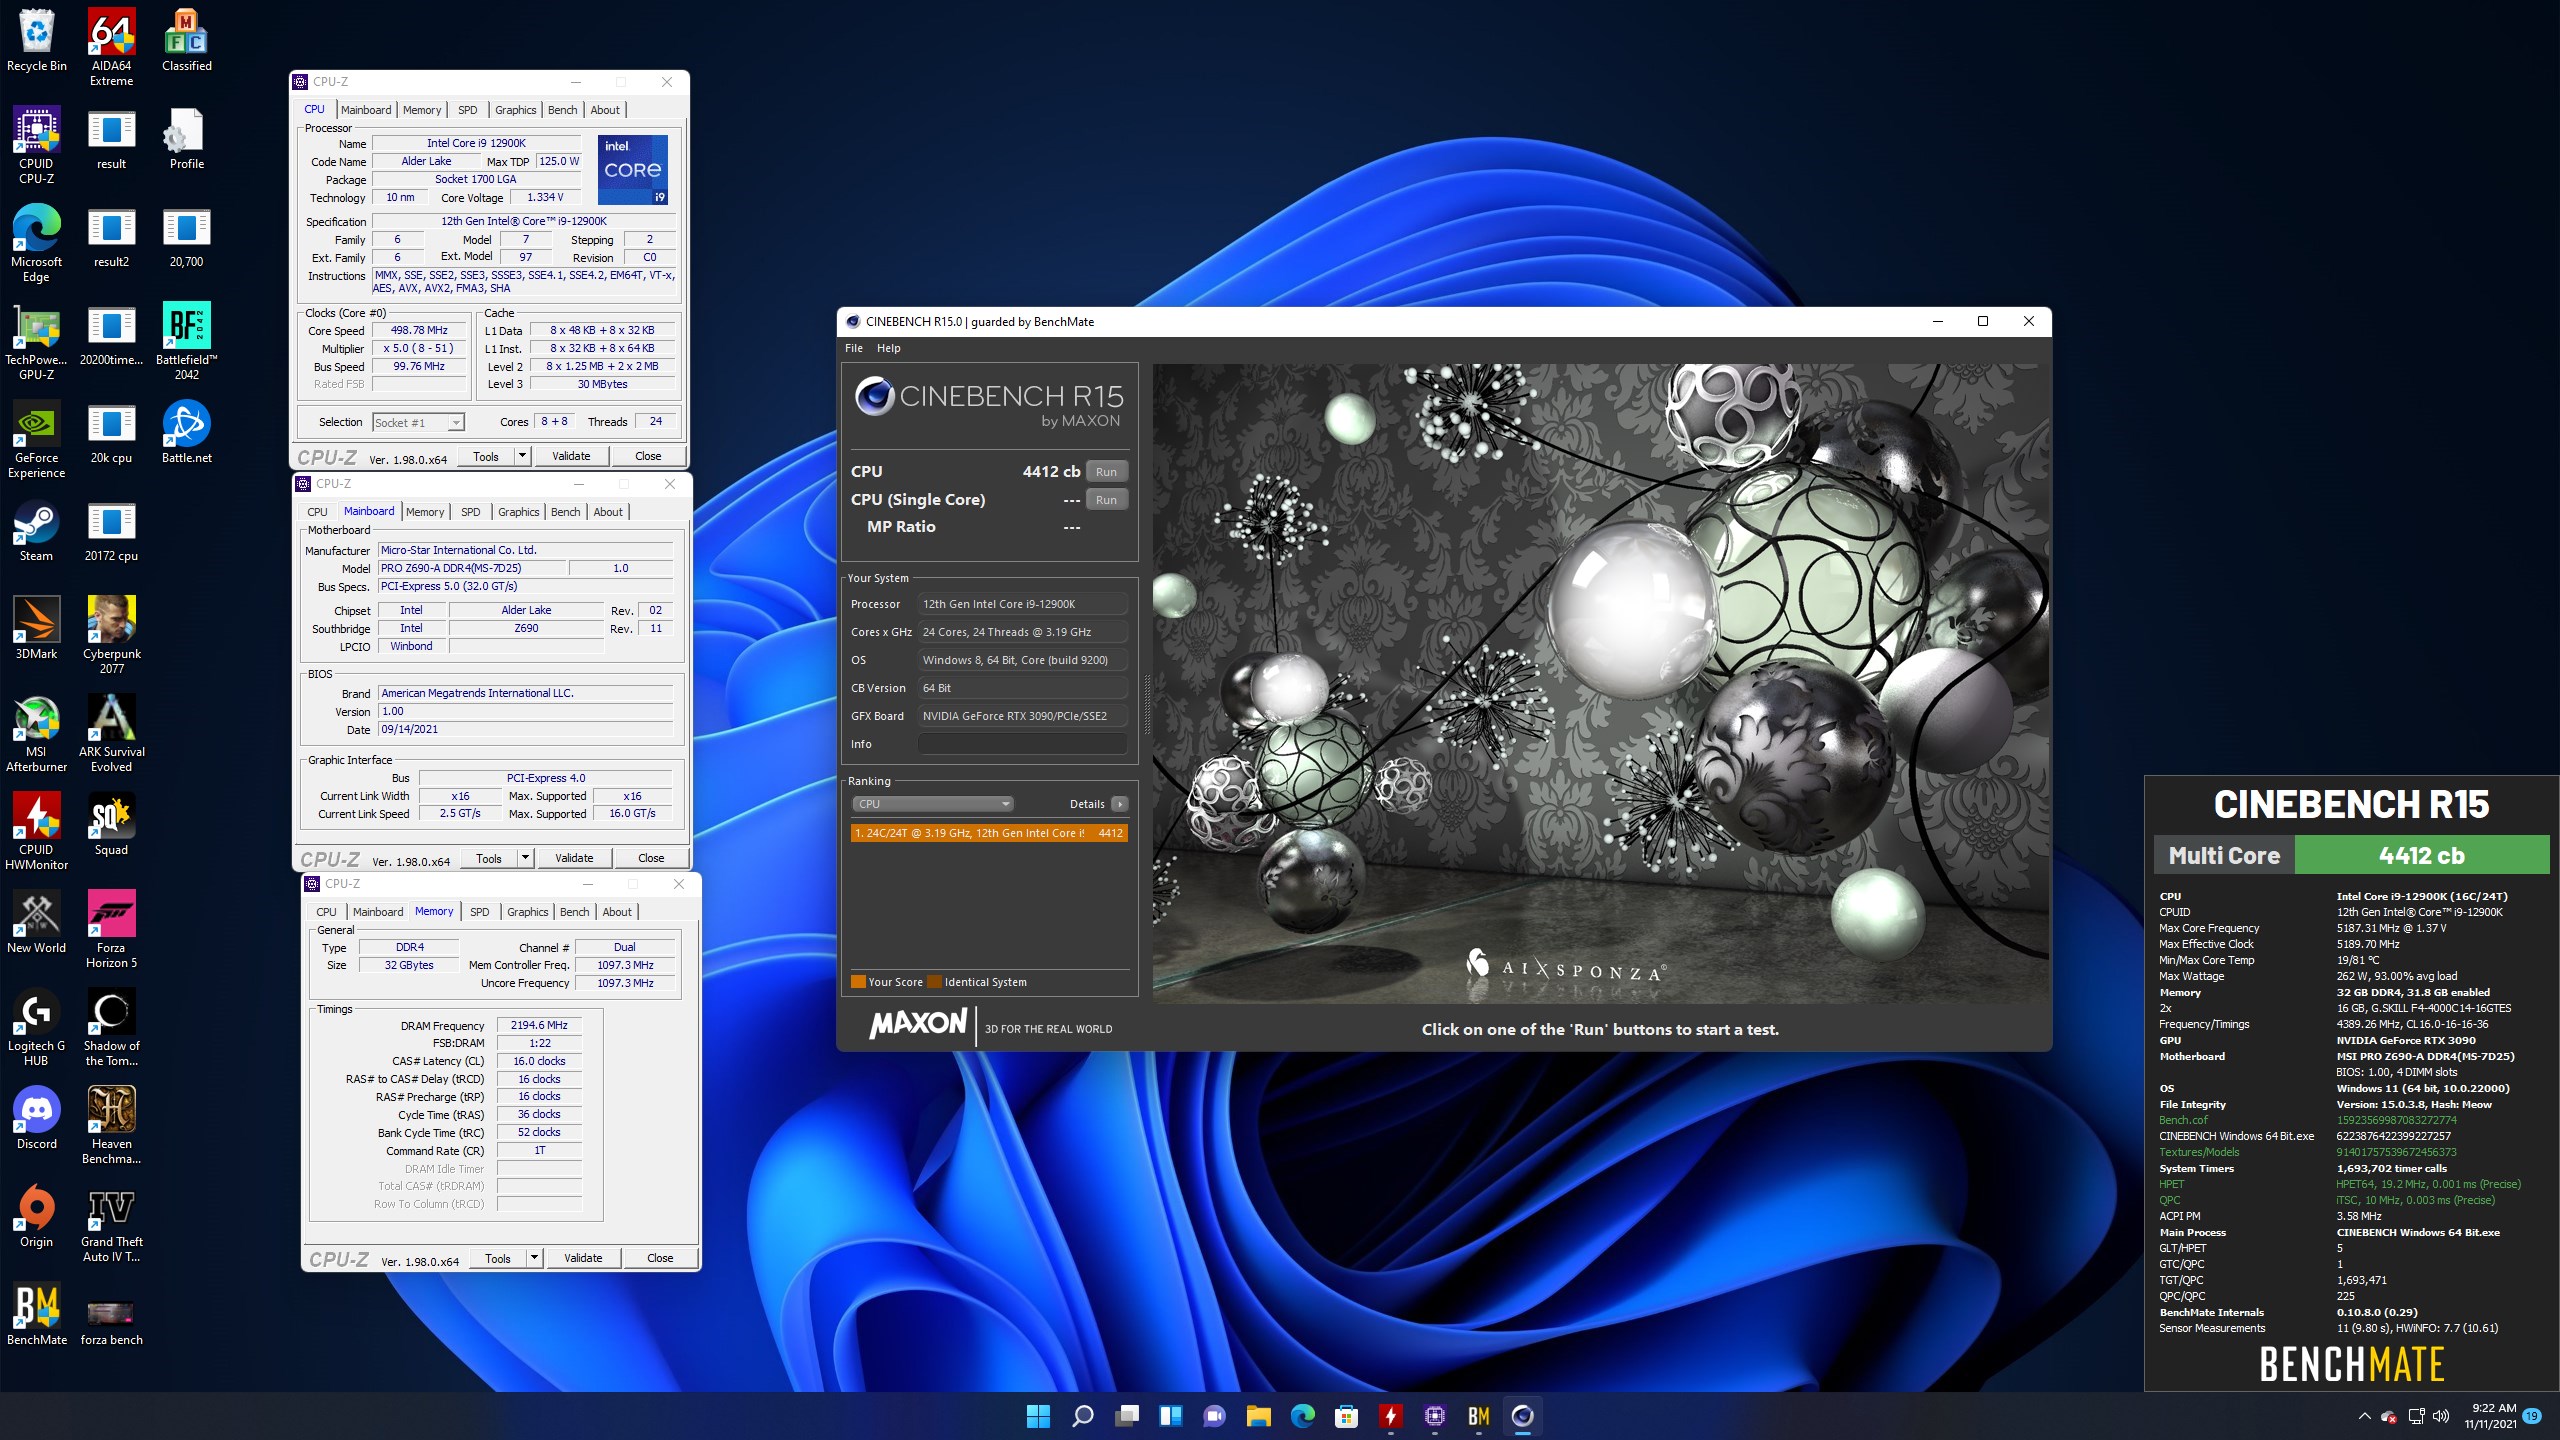Launch AIDA64 Extreme from desktop
Image resolution: width=2560 pixels, height=1440 pixels.
tap(111, 47)
